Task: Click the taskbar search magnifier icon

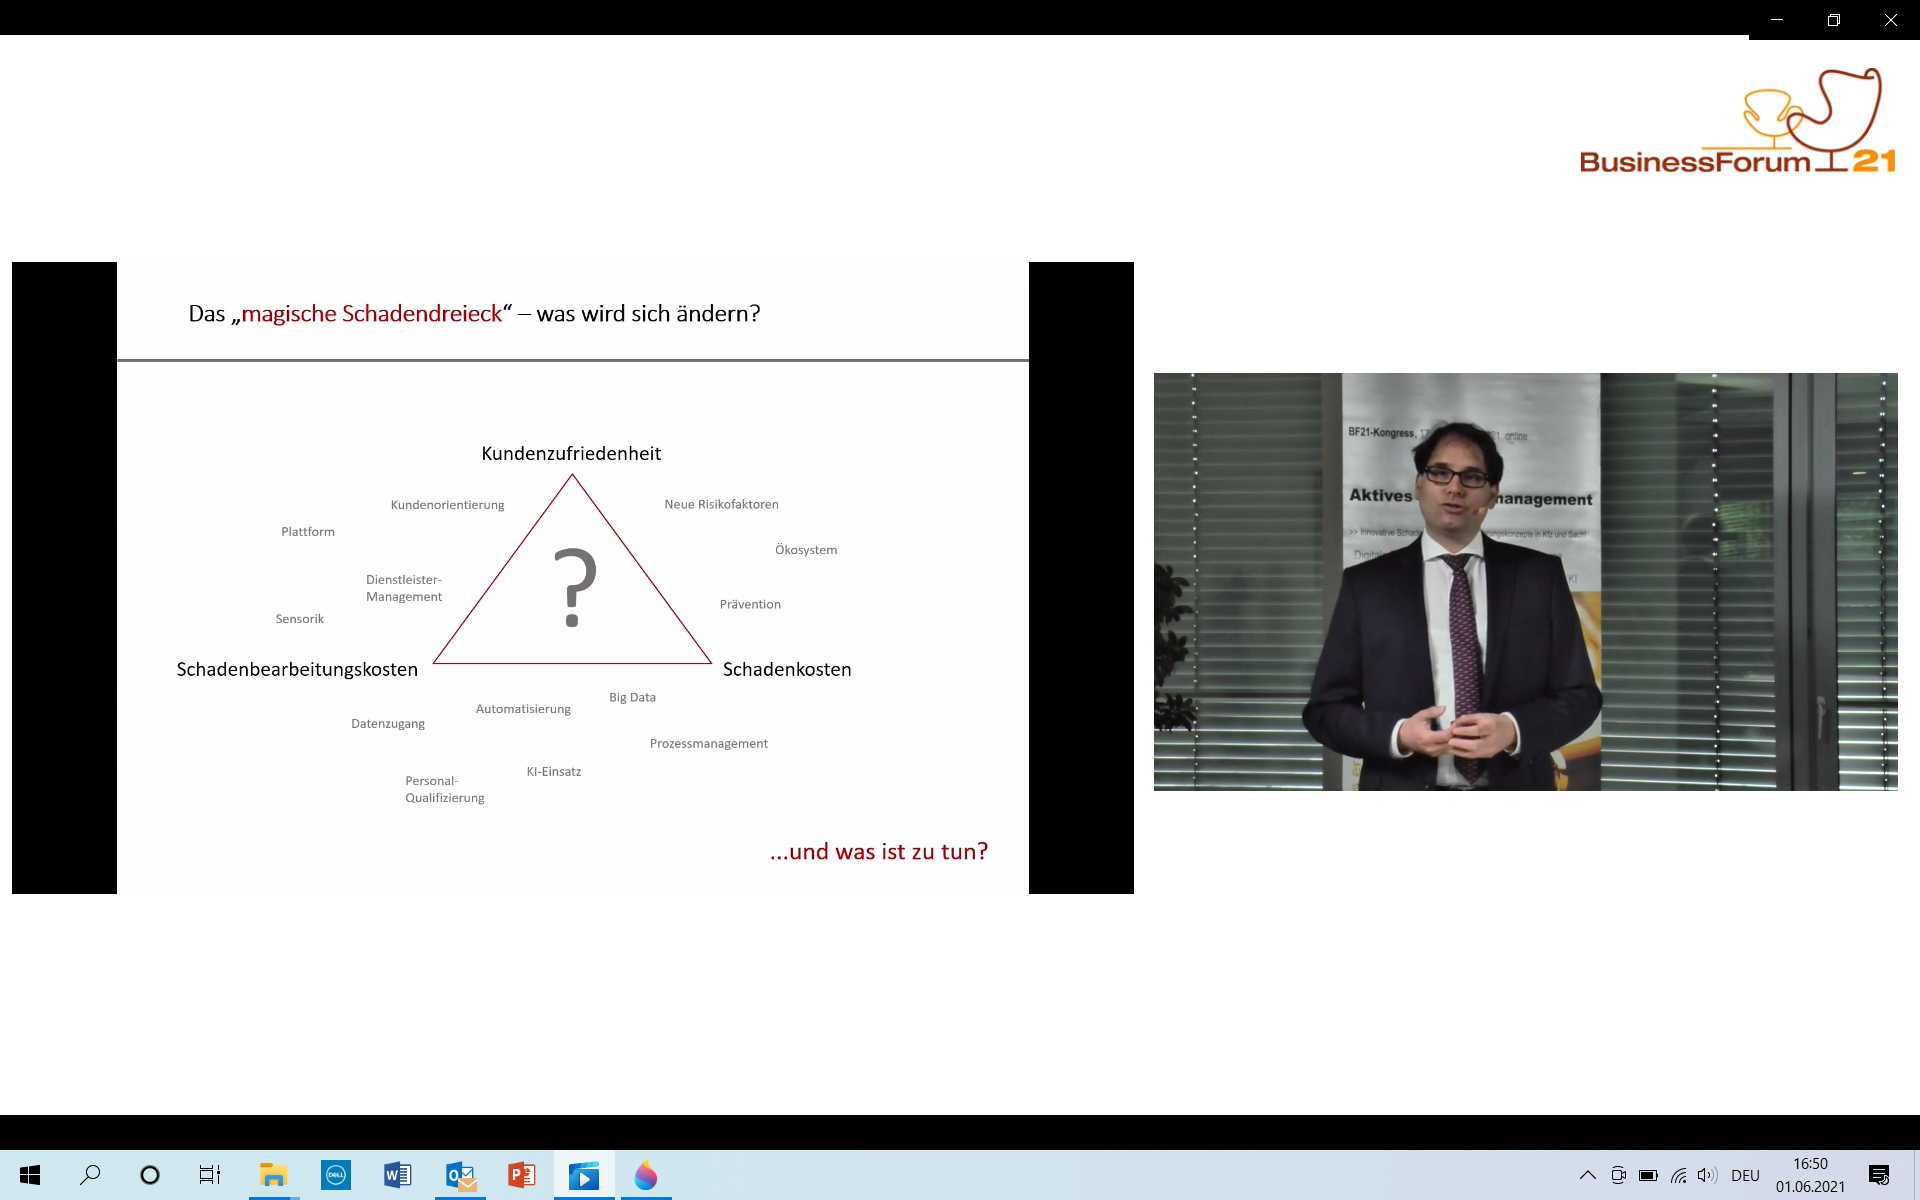Action: tap(90, 1175)
